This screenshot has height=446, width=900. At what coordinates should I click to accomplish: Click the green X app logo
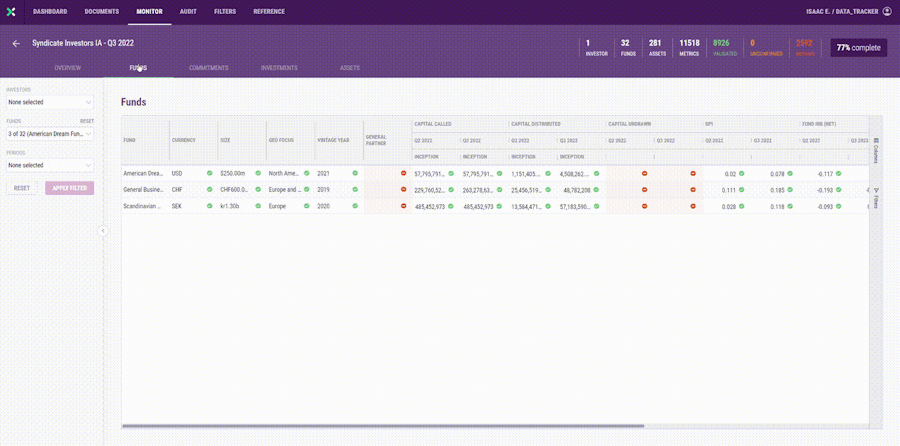coord(11,12)
